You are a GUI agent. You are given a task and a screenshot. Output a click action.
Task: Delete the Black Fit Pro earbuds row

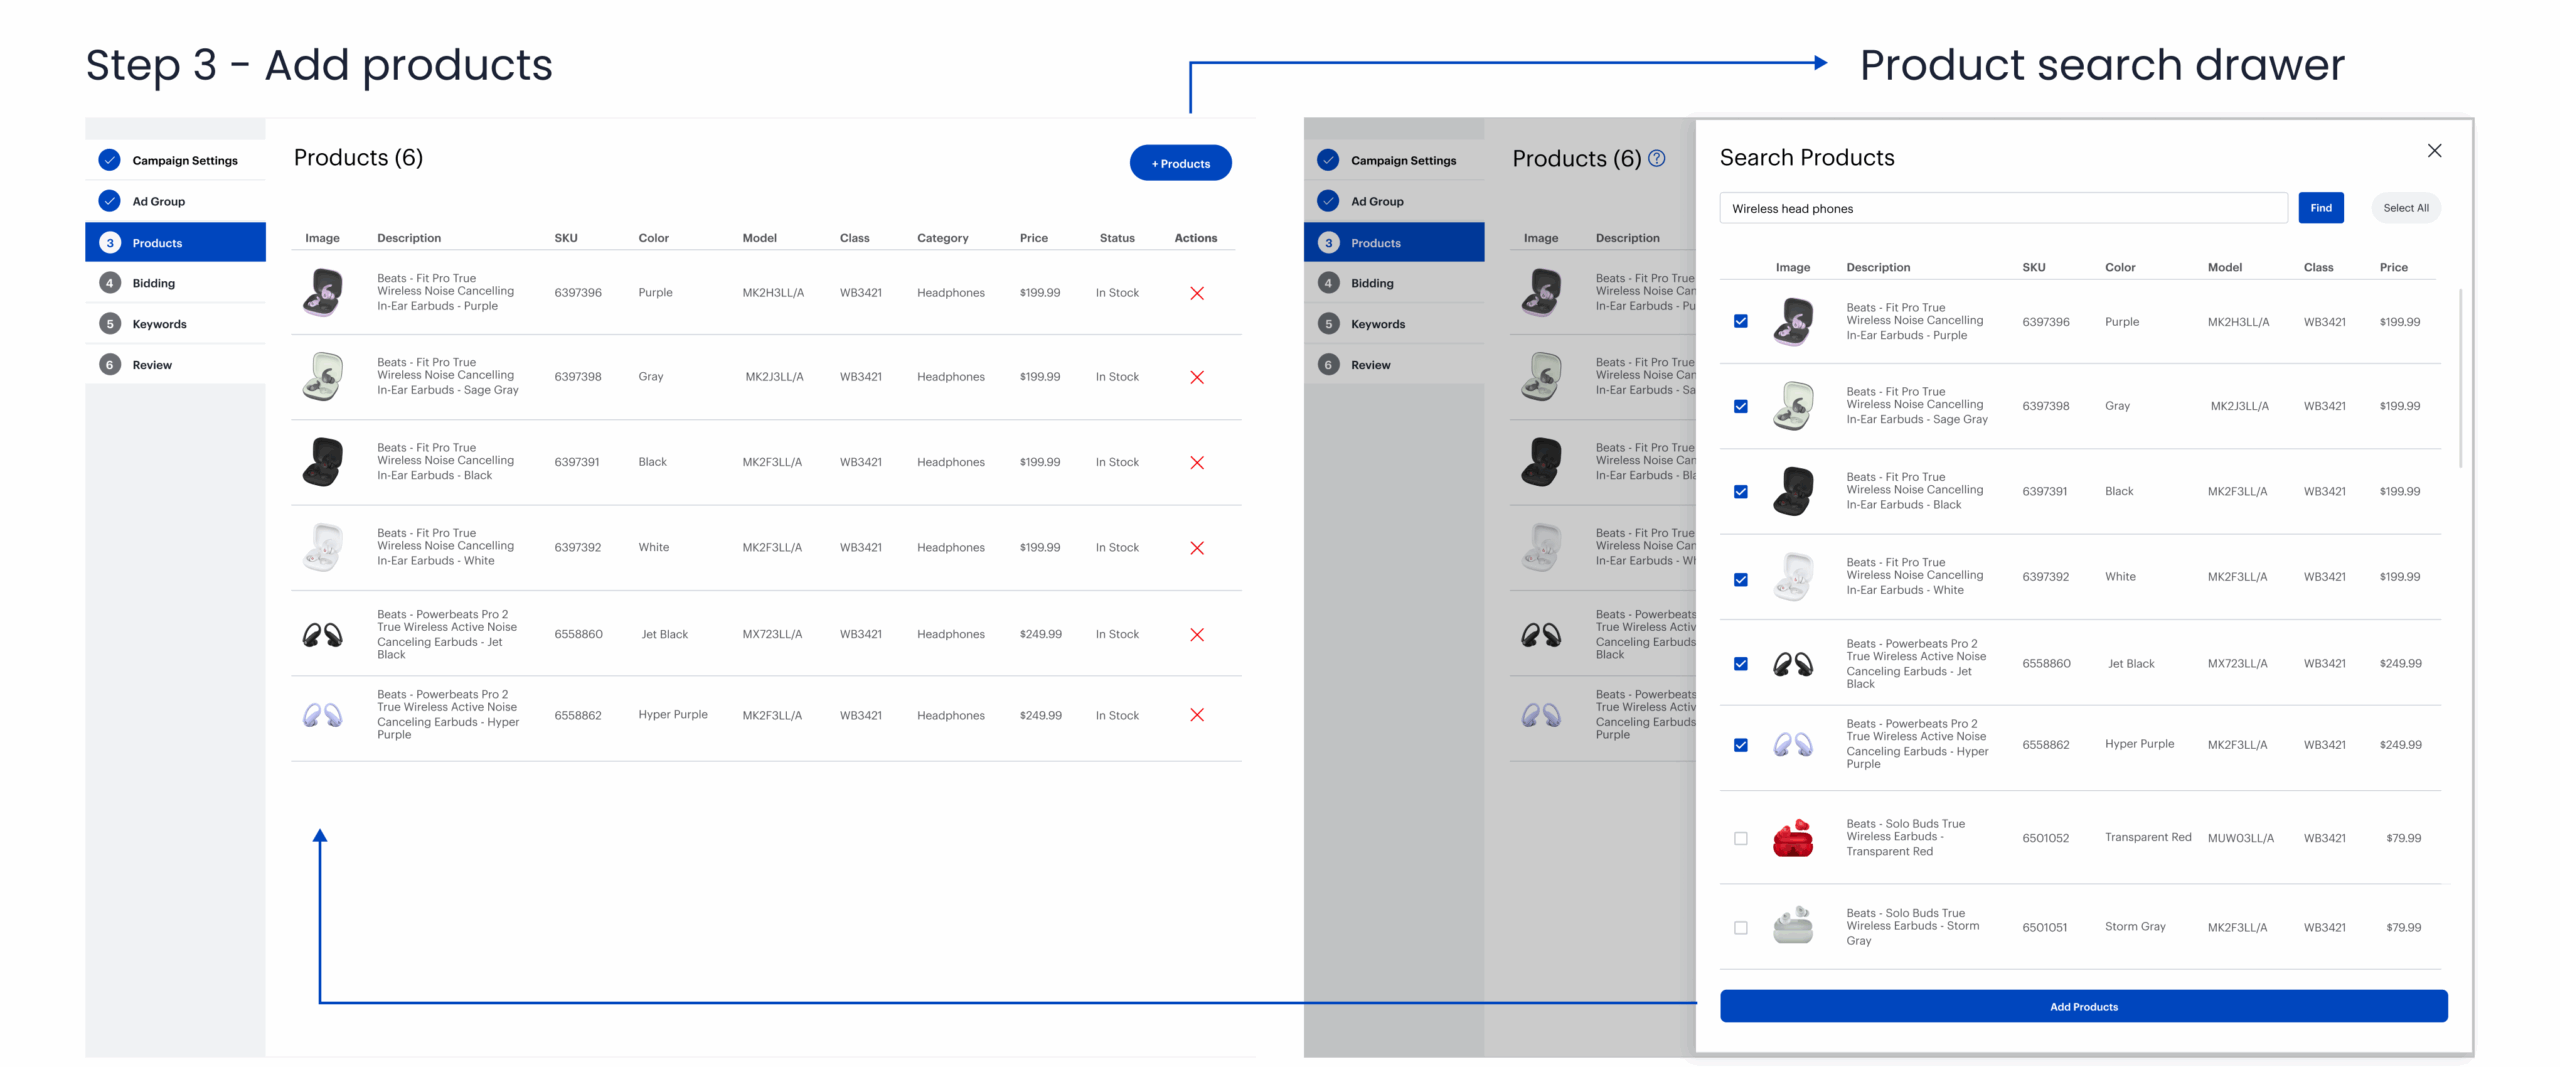(x=1196, y=462)
